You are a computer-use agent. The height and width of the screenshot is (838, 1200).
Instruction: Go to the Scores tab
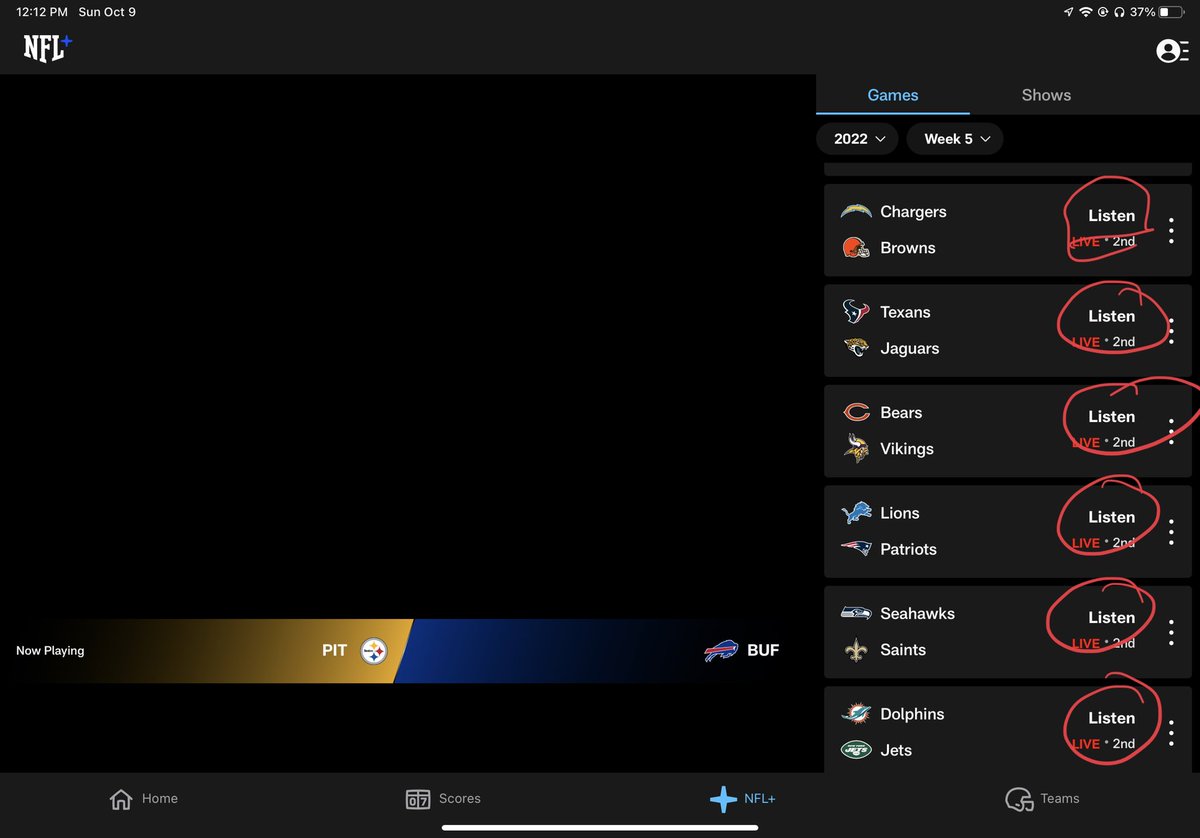[443, 799]
